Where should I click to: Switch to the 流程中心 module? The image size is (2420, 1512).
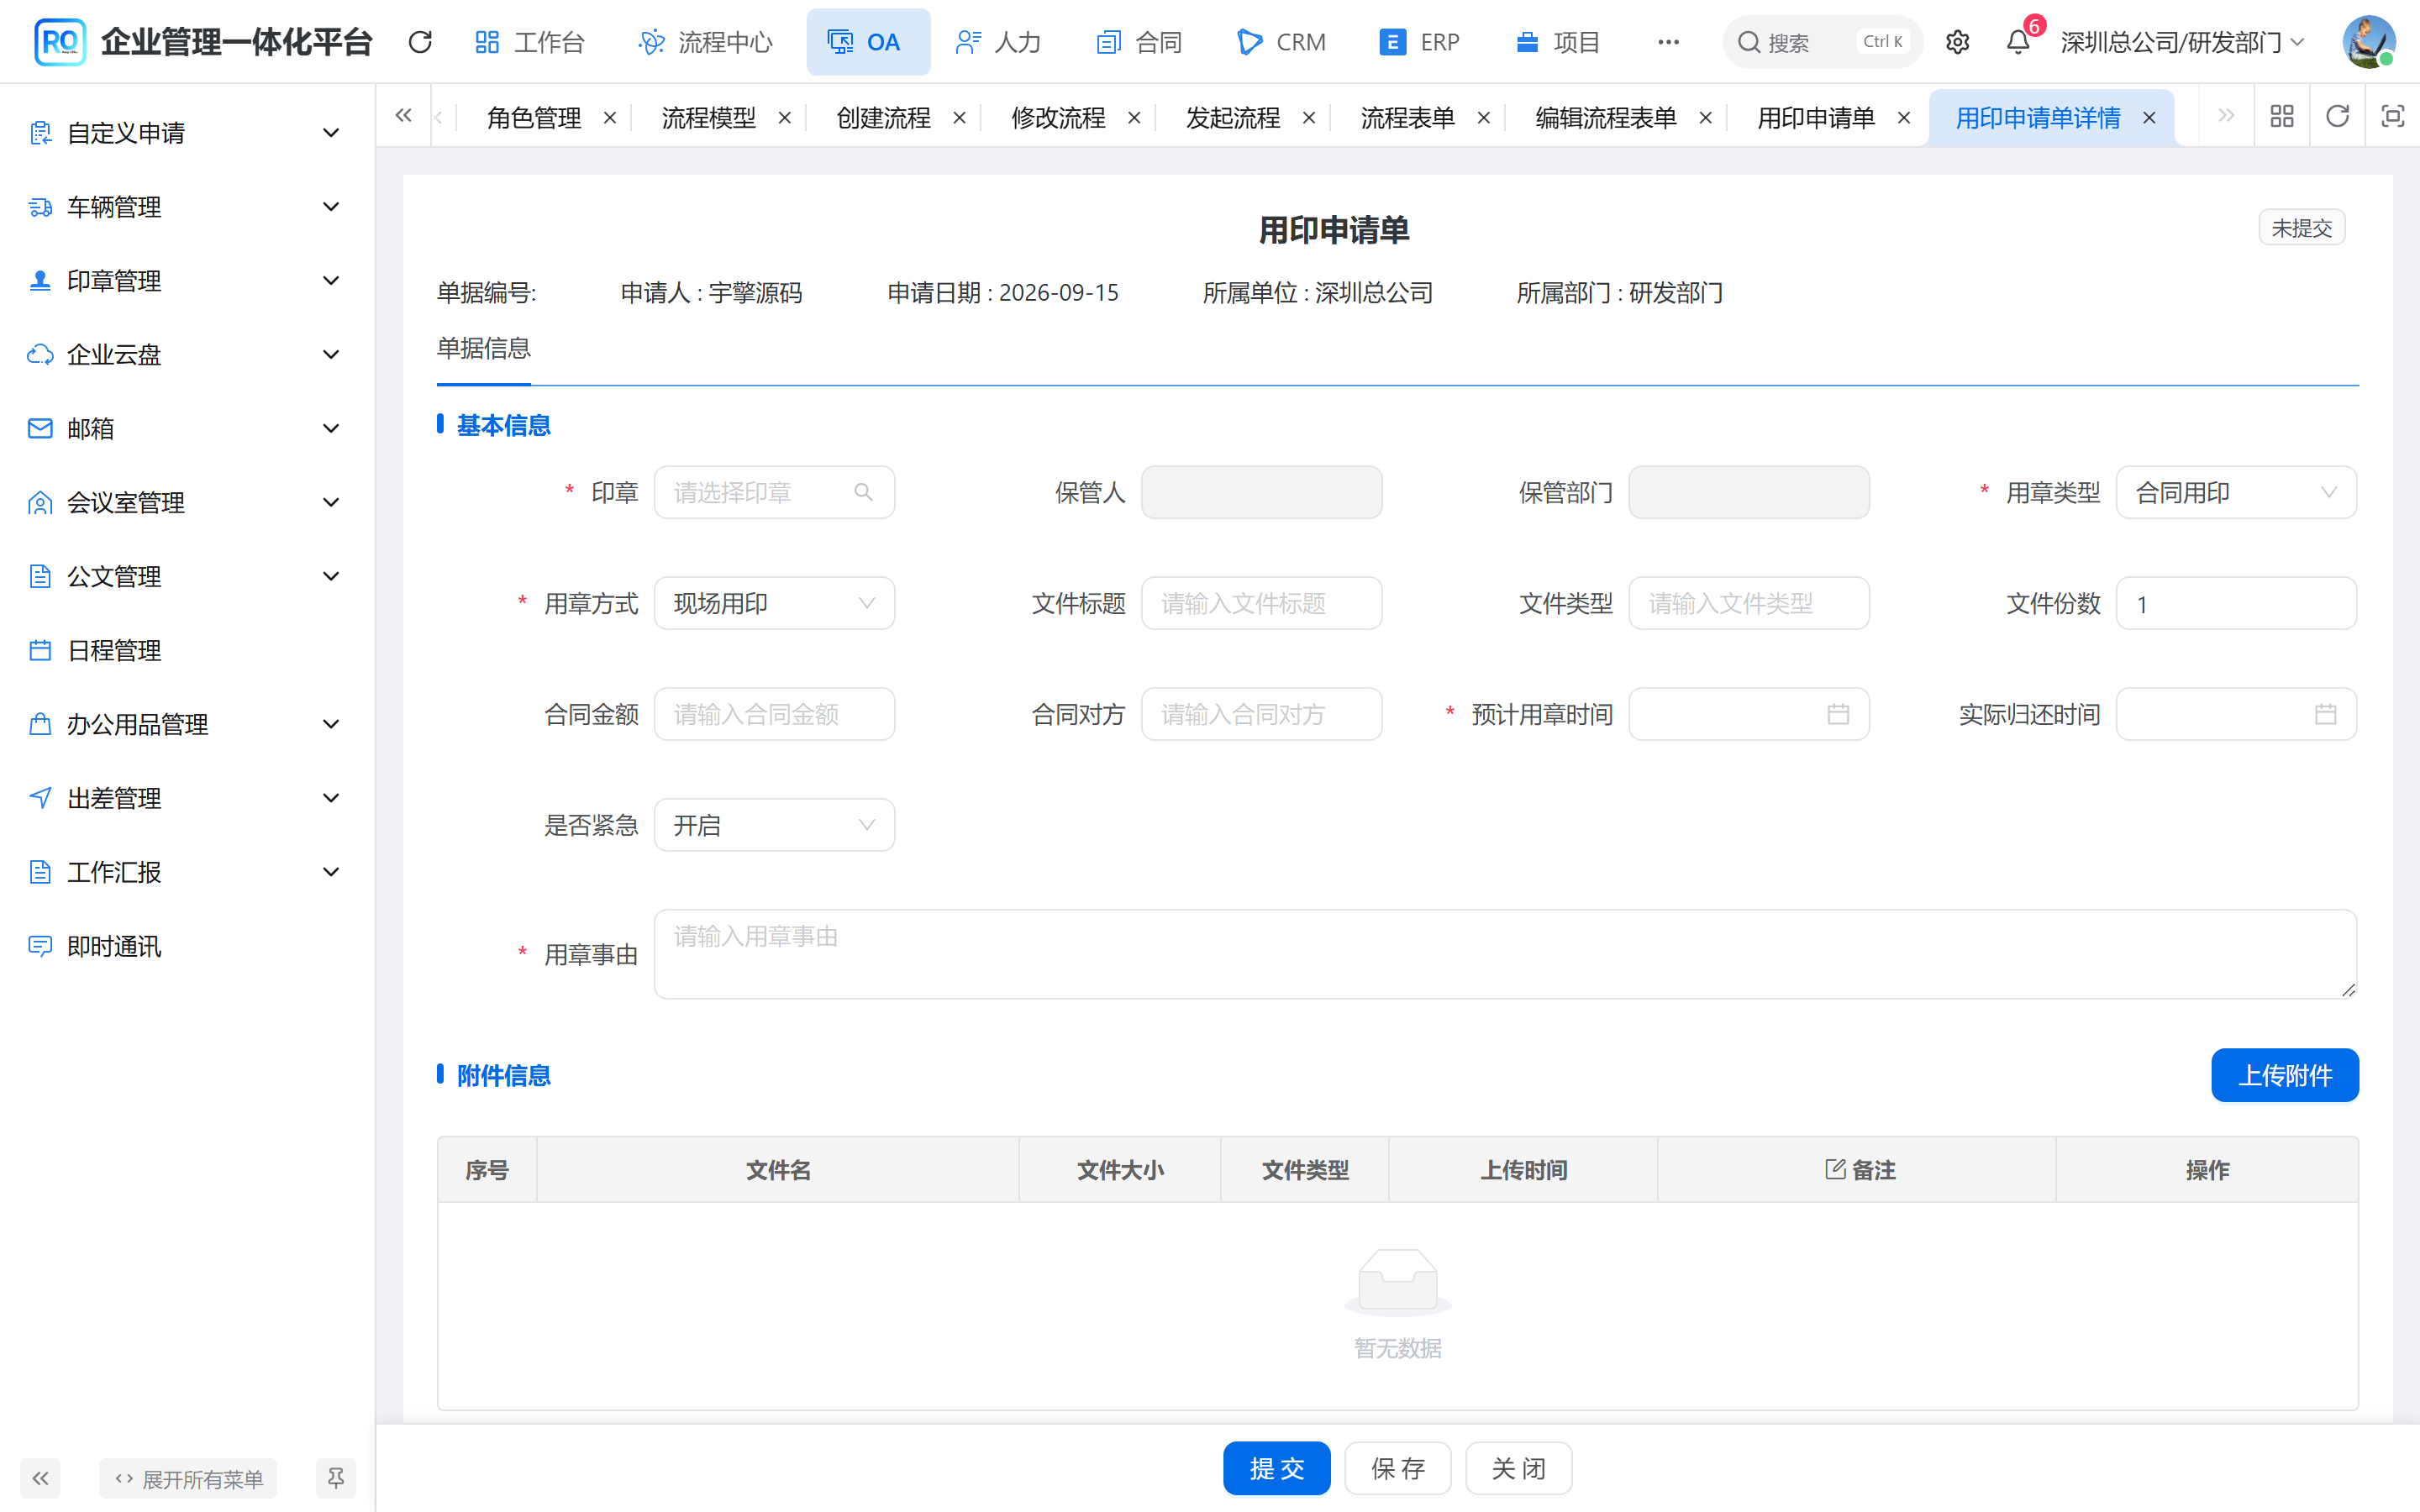tap(706, 42)
